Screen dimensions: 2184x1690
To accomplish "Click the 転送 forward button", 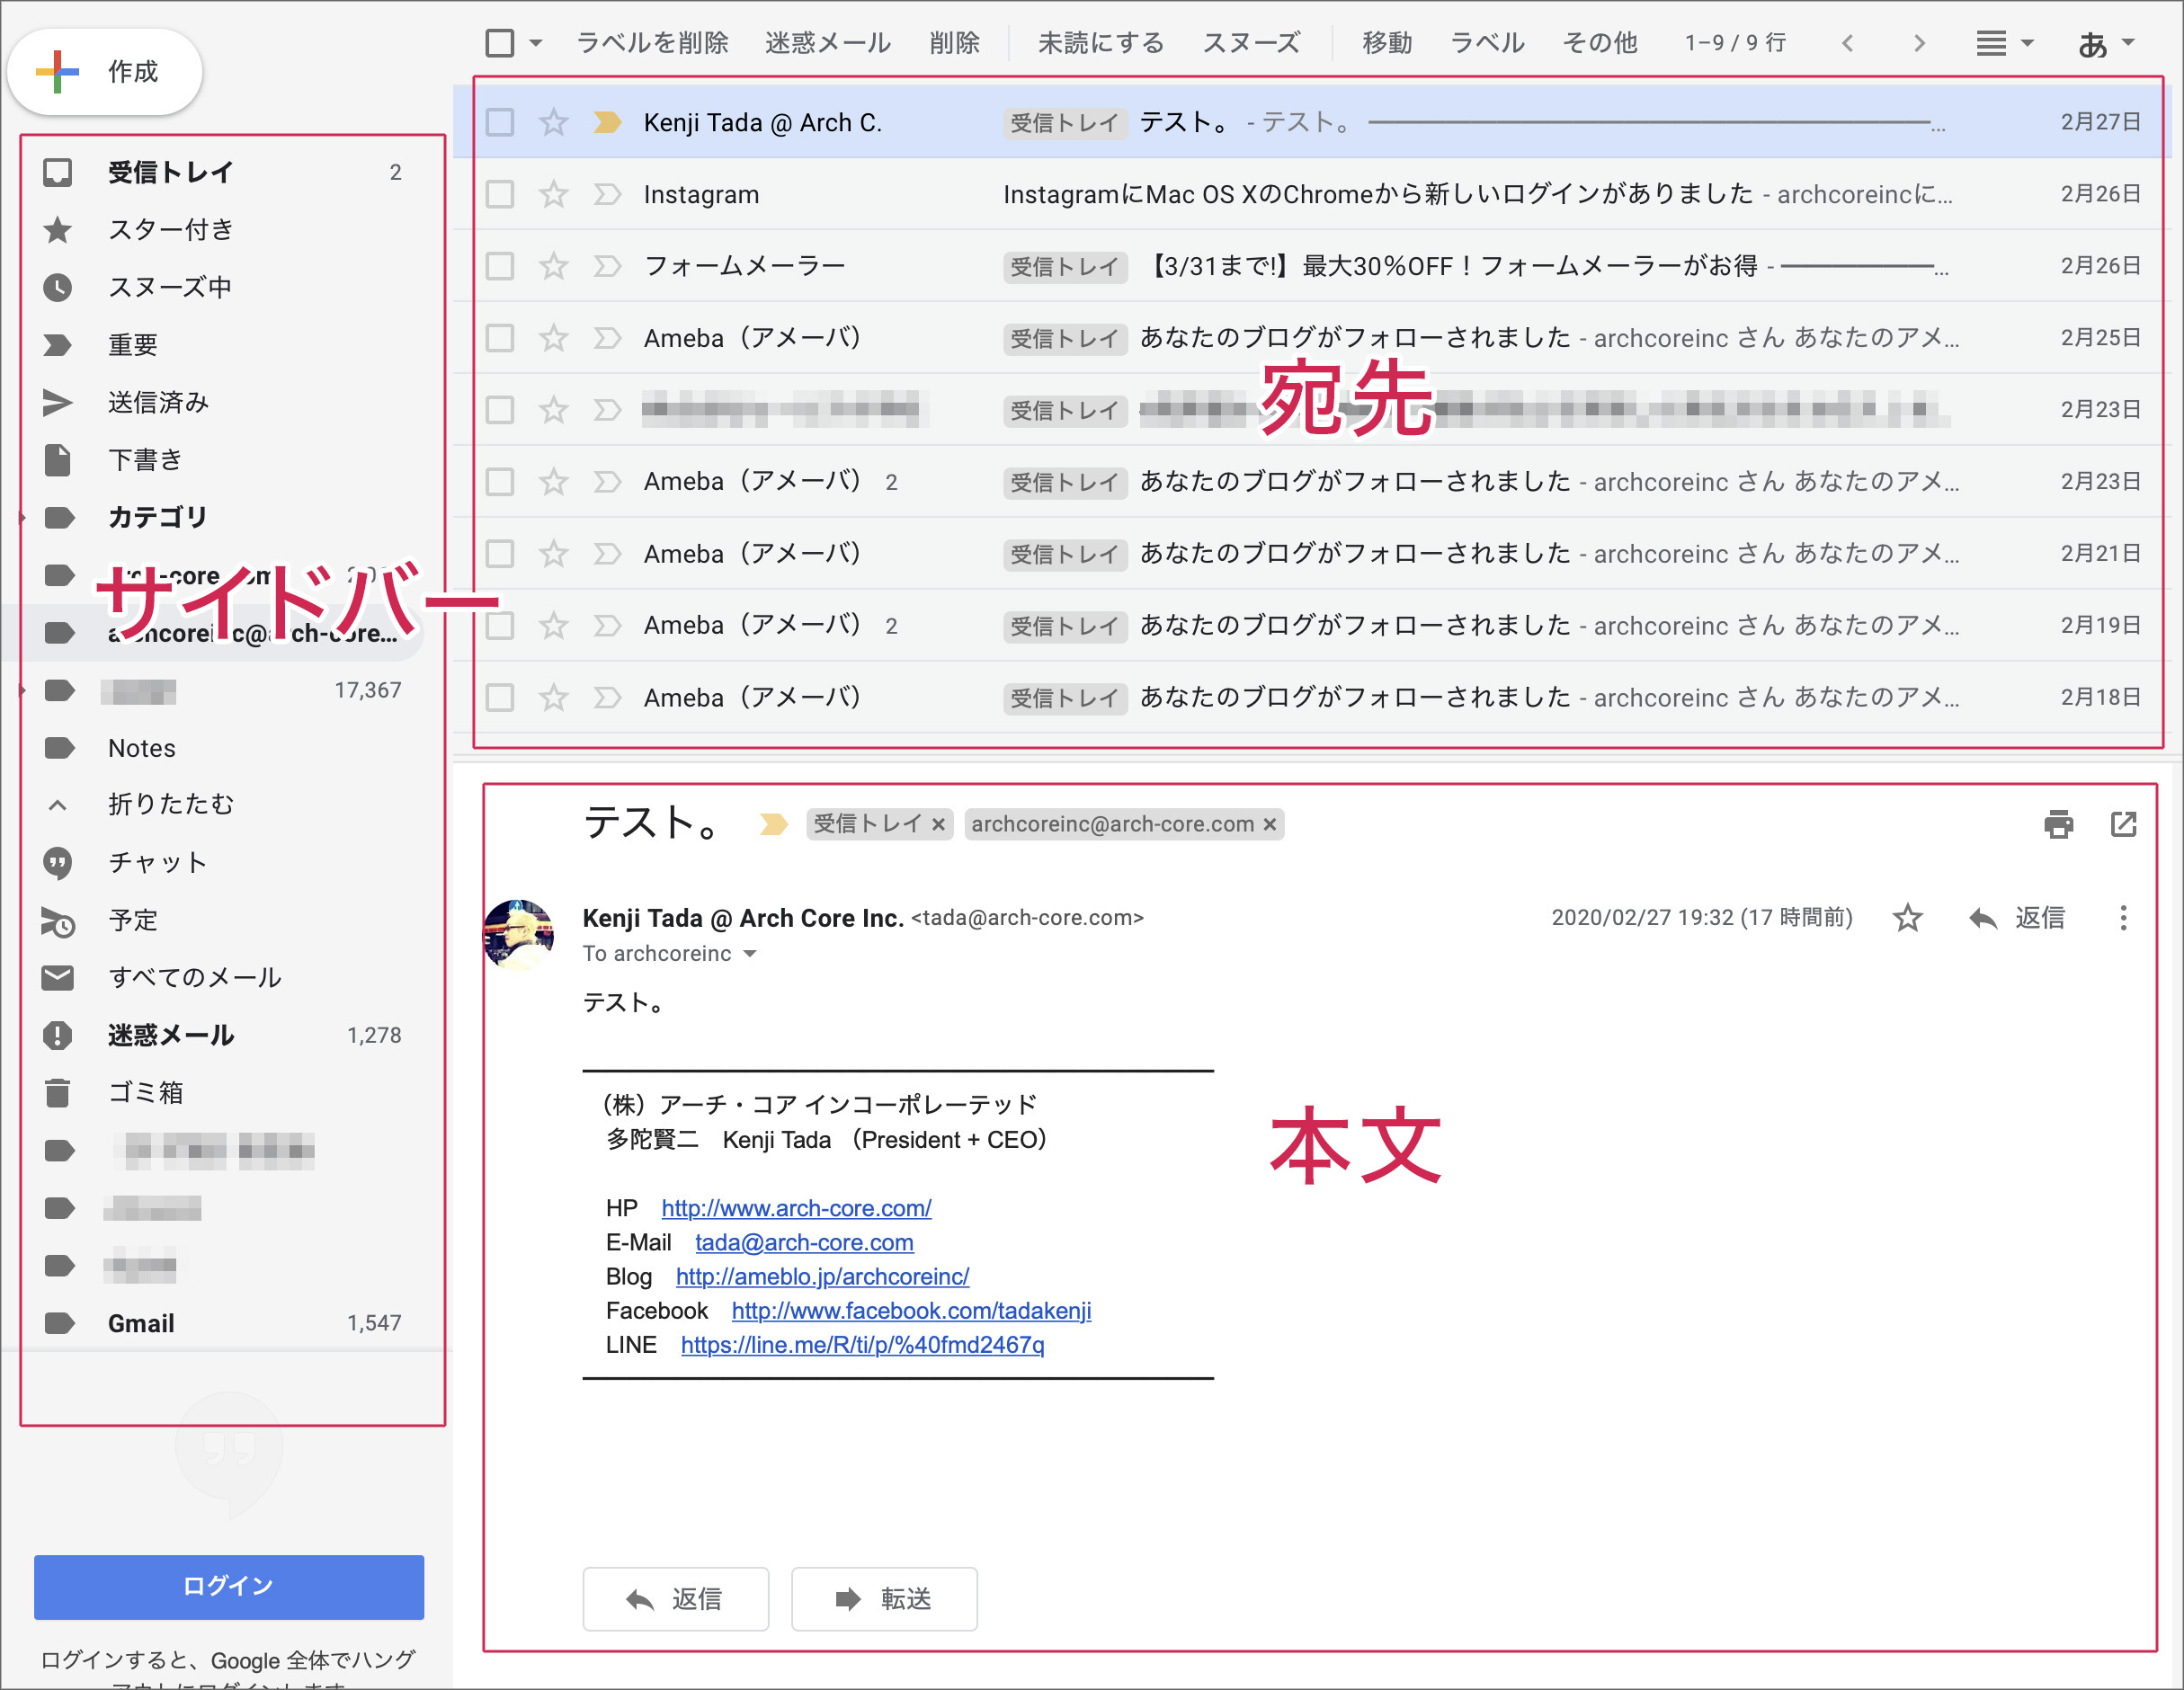I will (884, 1598).
